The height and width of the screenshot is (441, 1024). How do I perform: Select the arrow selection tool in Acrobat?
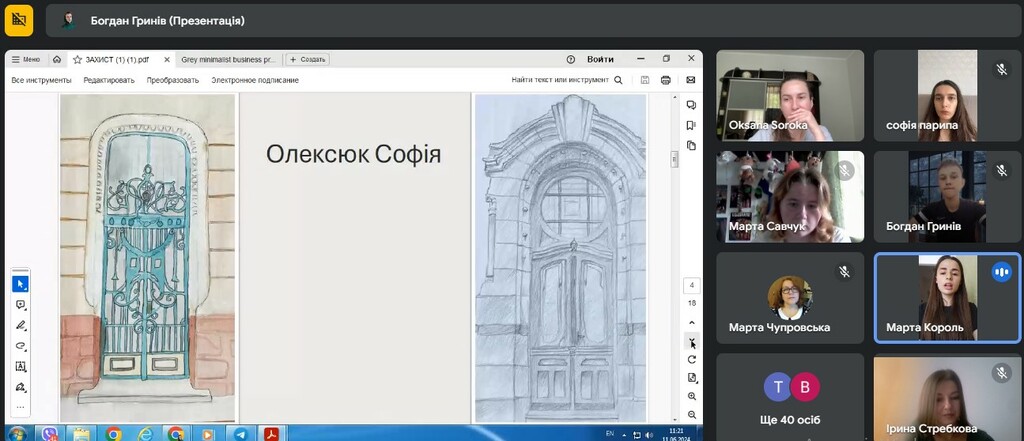point(20,285)
